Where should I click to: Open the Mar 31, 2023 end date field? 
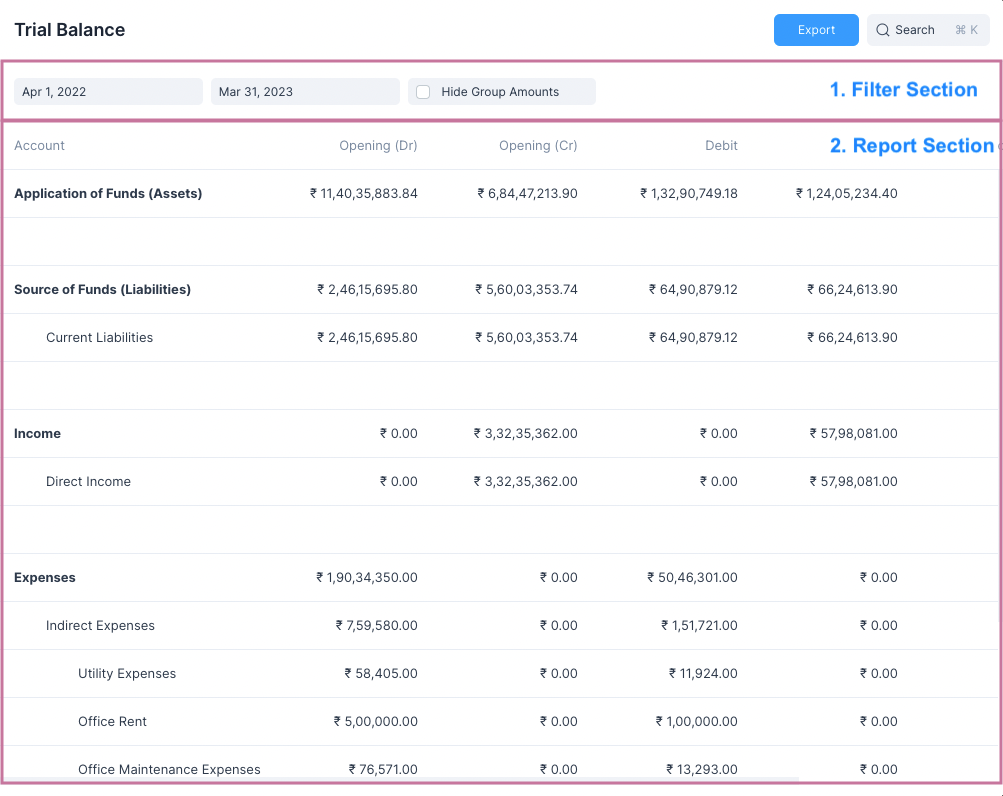pyautogui.click(x=305, y=92)
